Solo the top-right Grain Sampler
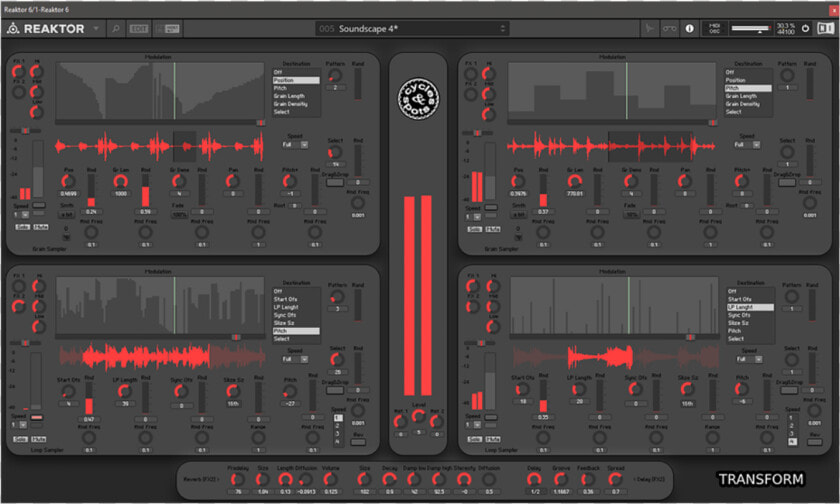The width and height of the screenshot is (840, 504). (475, 229)
